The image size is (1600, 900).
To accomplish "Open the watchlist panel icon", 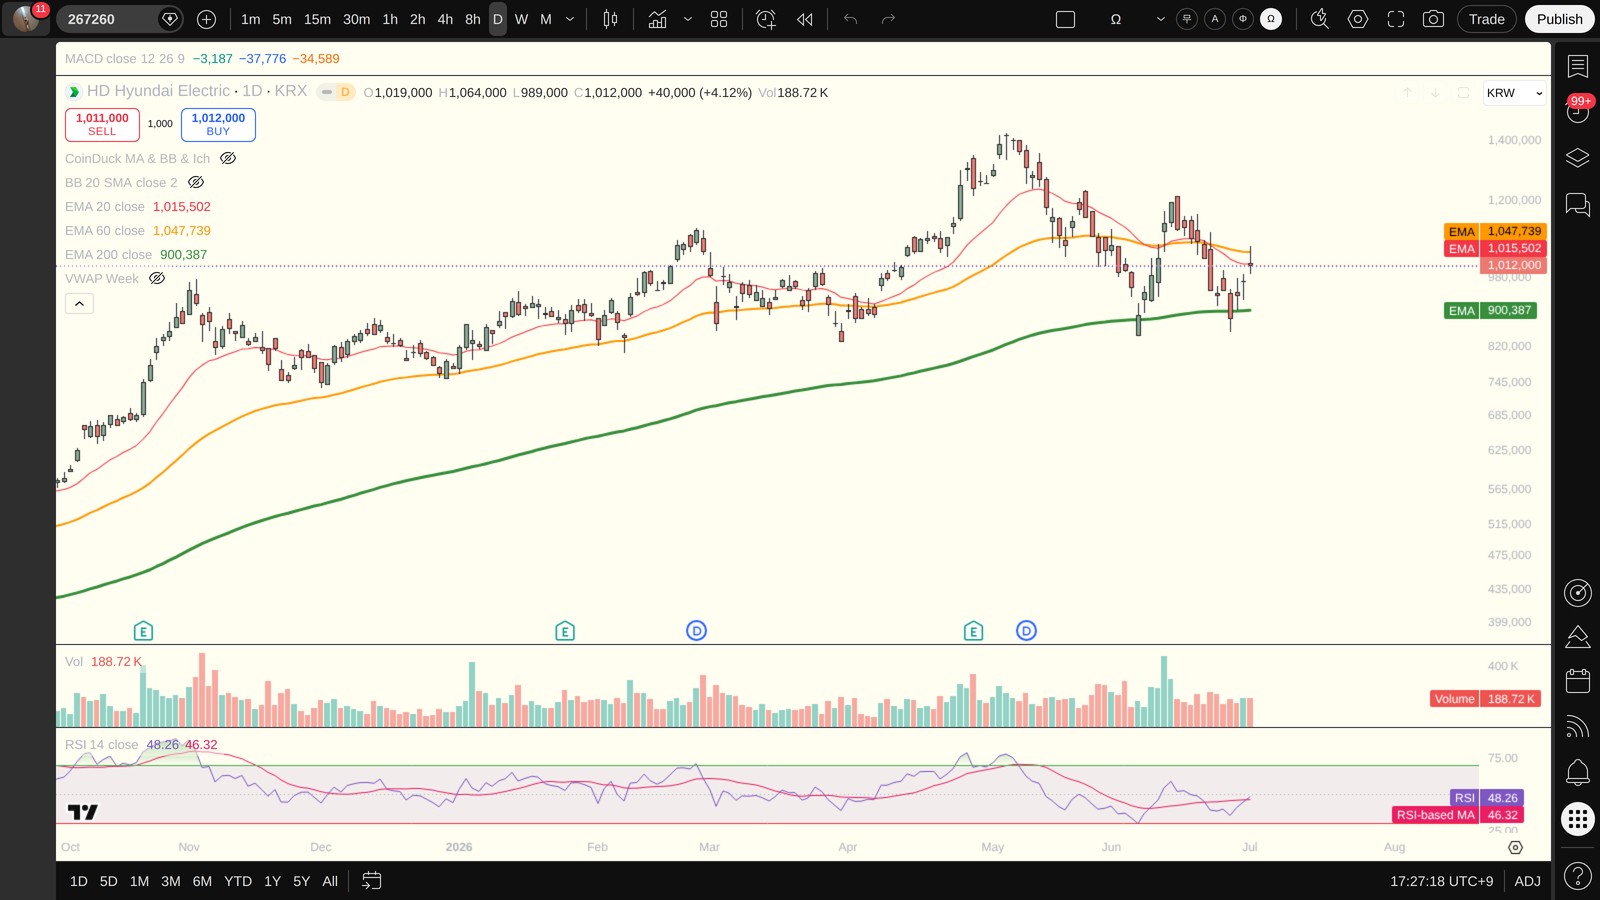I will [x=1578, y=66].
